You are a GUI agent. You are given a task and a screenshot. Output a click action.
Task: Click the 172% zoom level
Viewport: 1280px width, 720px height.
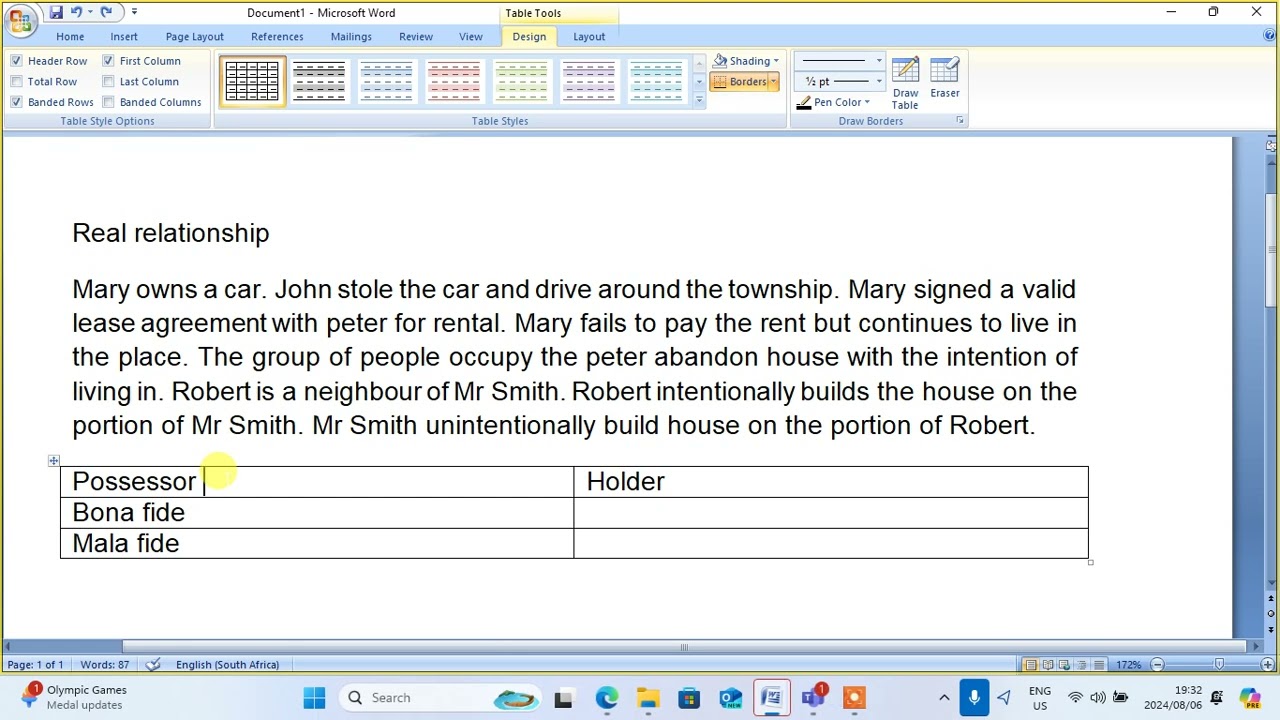[x=1129, y=664]
